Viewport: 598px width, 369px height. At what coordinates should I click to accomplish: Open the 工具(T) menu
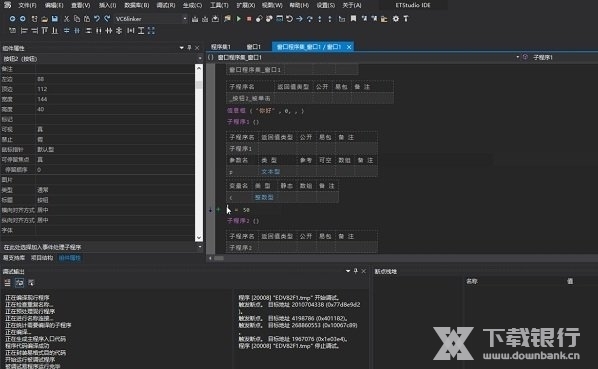219,5
